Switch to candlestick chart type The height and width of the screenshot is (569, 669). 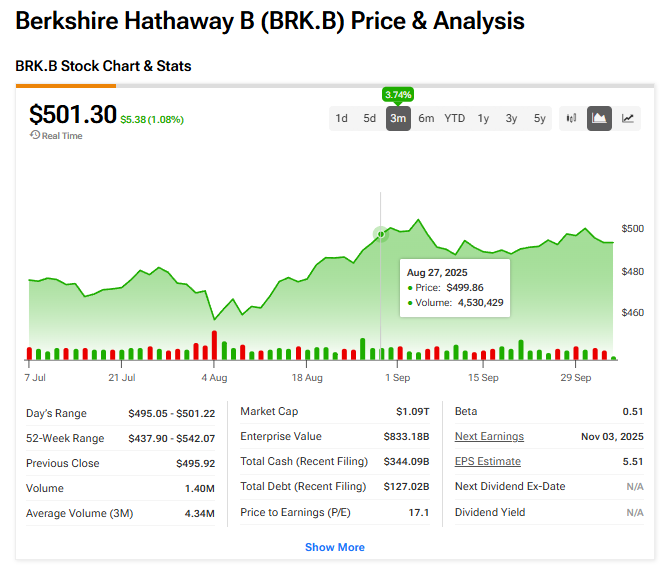point(572,118)
